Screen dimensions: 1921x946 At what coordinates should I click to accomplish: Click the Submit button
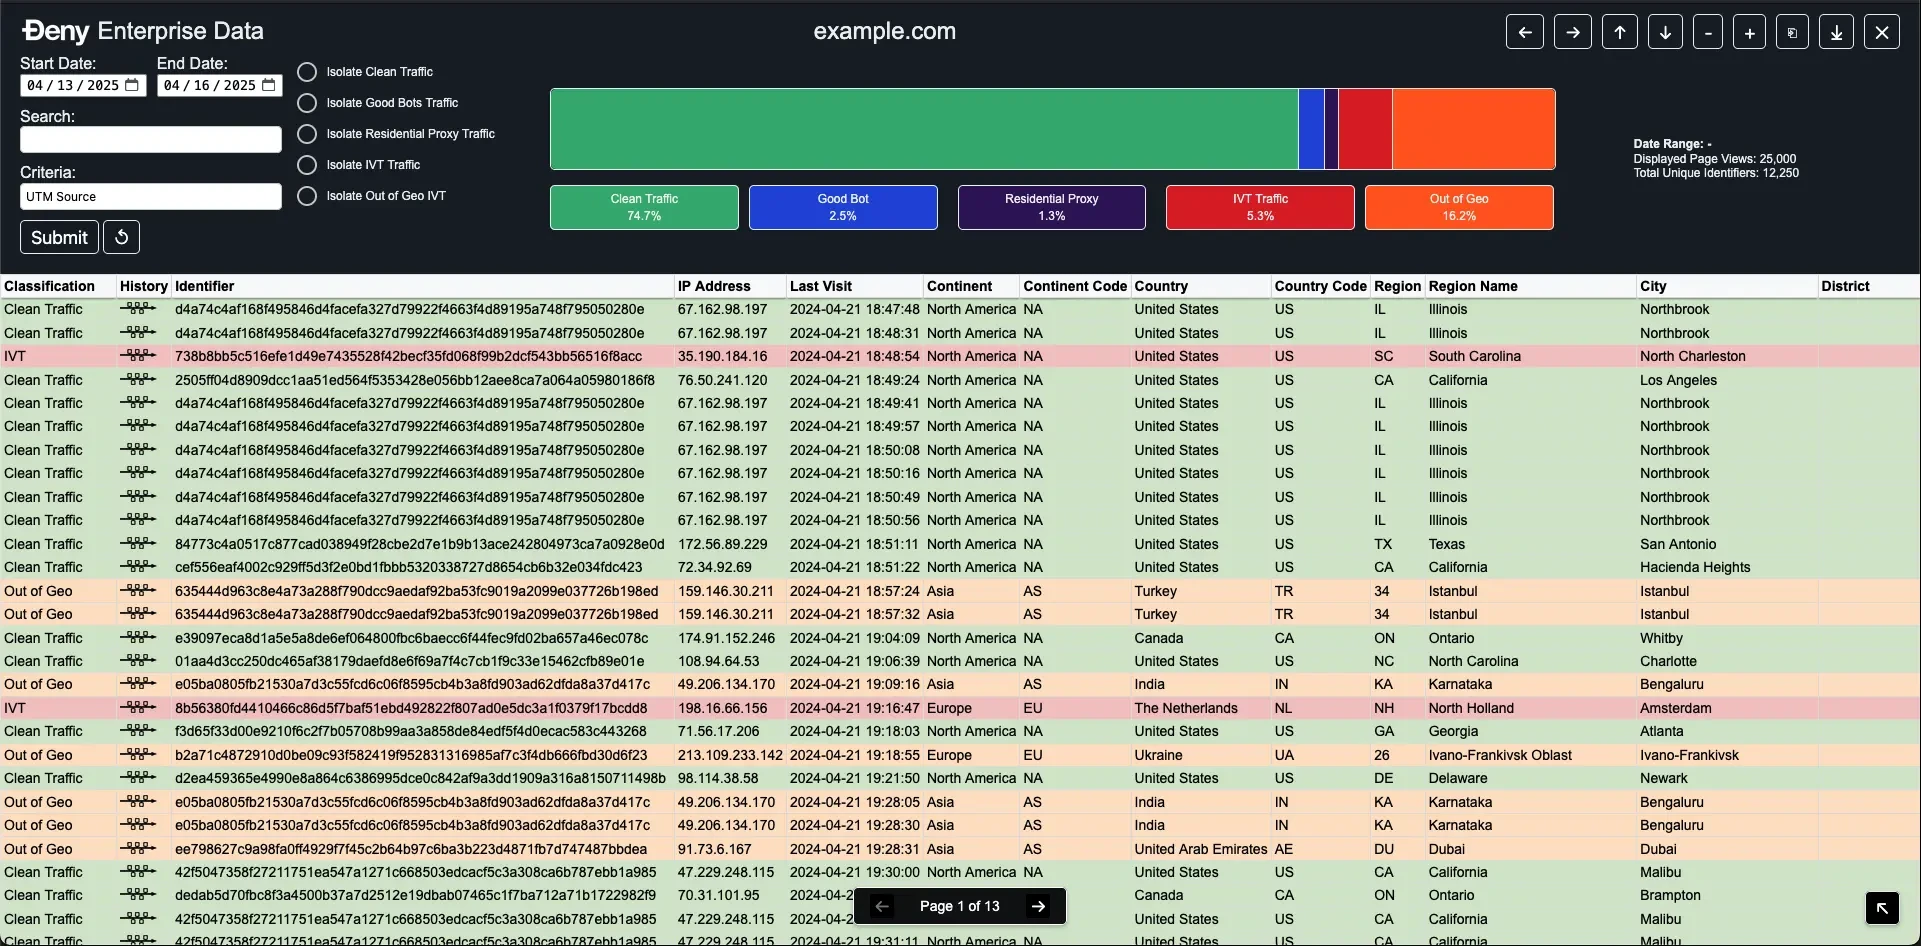coord(59,237)
